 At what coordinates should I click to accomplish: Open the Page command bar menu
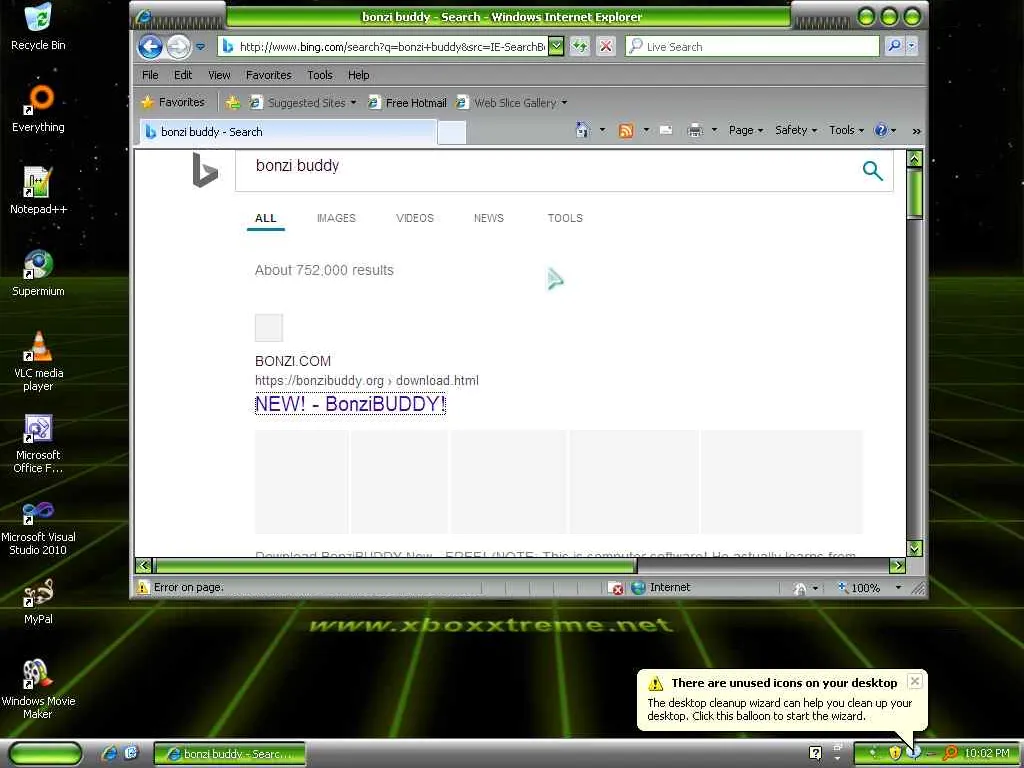746,130
